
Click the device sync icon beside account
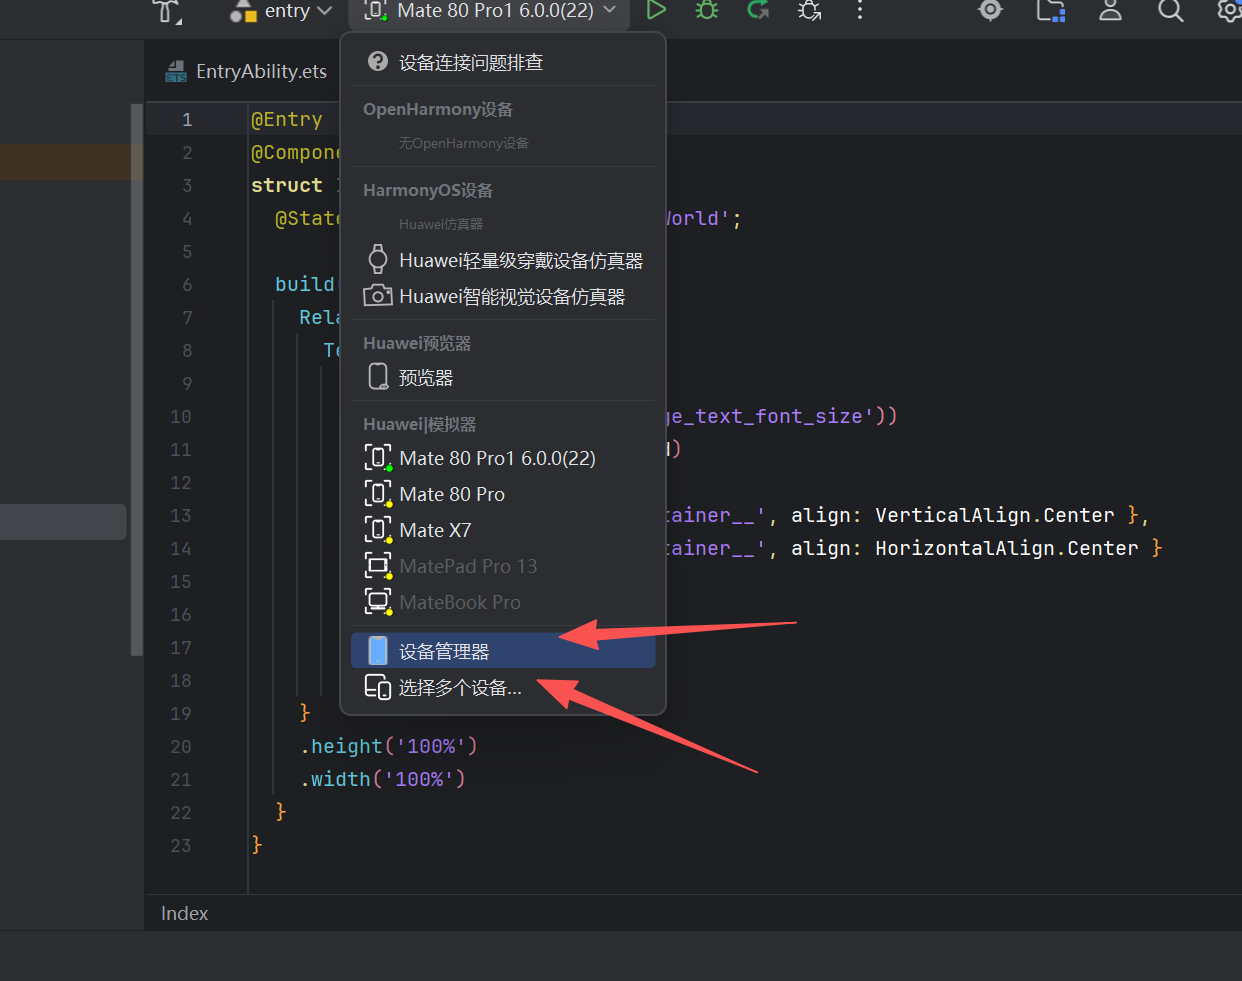[x=1051, y=10]
